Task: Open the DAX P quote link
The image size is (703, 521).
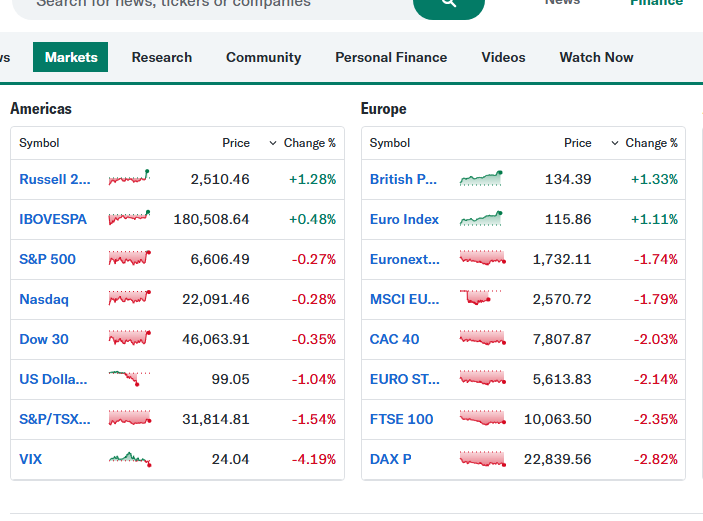Action: [391, 459]
